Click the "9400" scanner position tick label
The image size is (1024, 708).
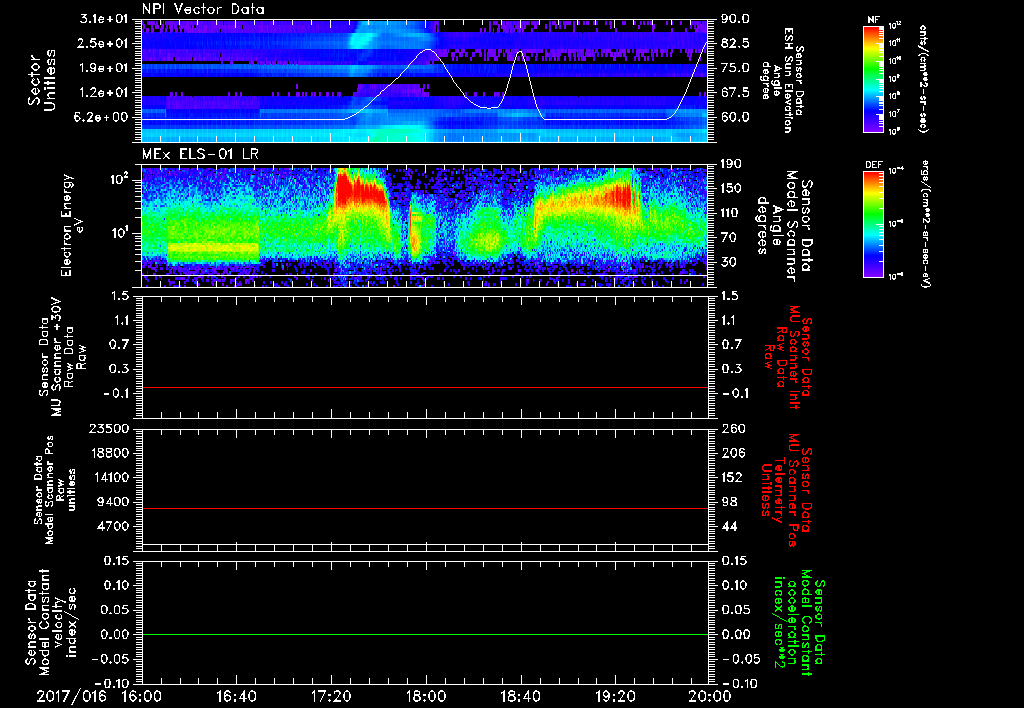114,502
